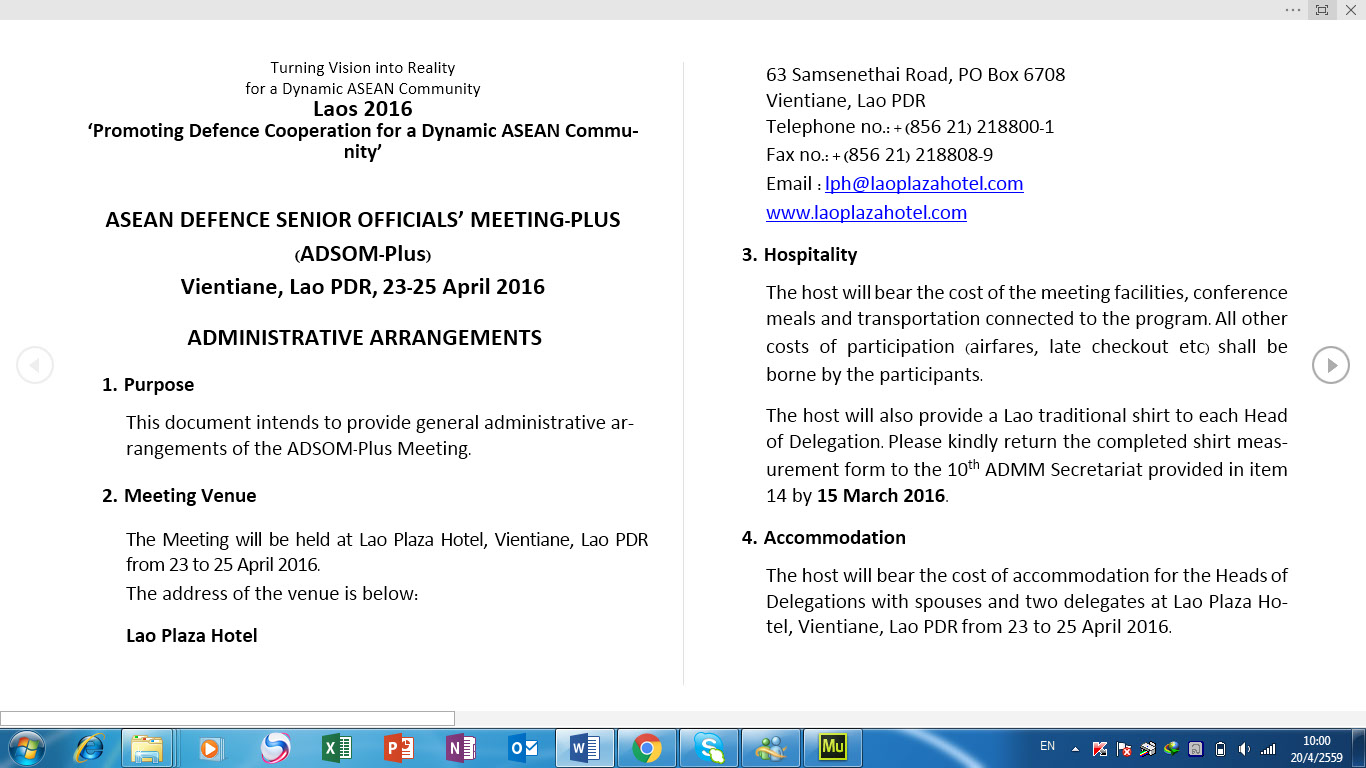This screenshot has width=1366, height=768.
Task: Open Outlook from the taskbar
Action: (523, 748)
